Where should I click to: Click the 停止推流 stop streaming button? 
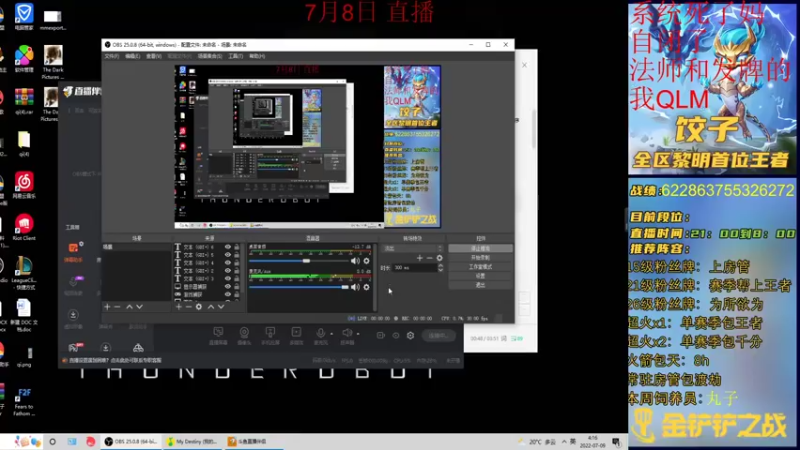480,248
